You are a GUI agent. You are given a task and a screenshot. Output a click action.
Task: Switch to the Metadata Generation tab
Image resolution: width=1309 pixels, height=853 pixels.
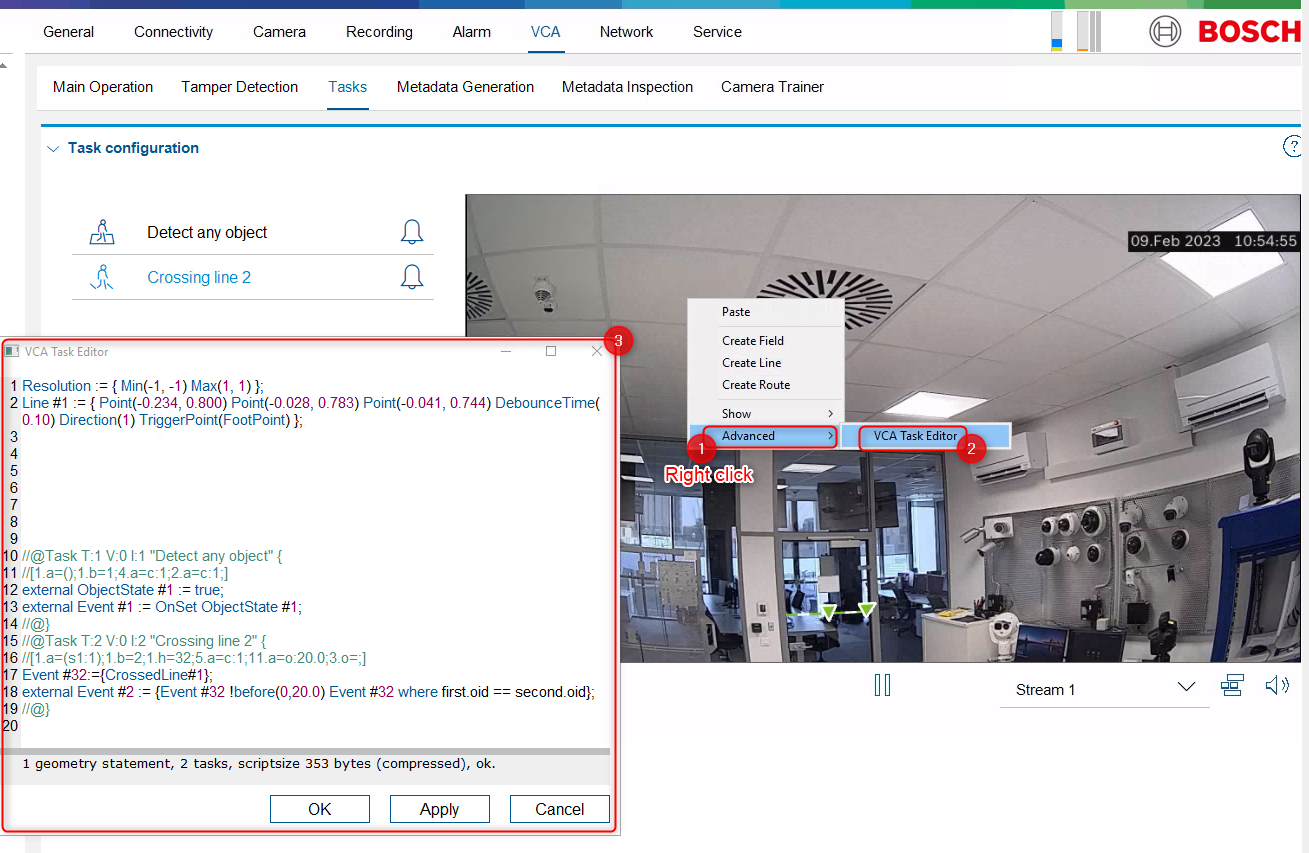(465, 87)
